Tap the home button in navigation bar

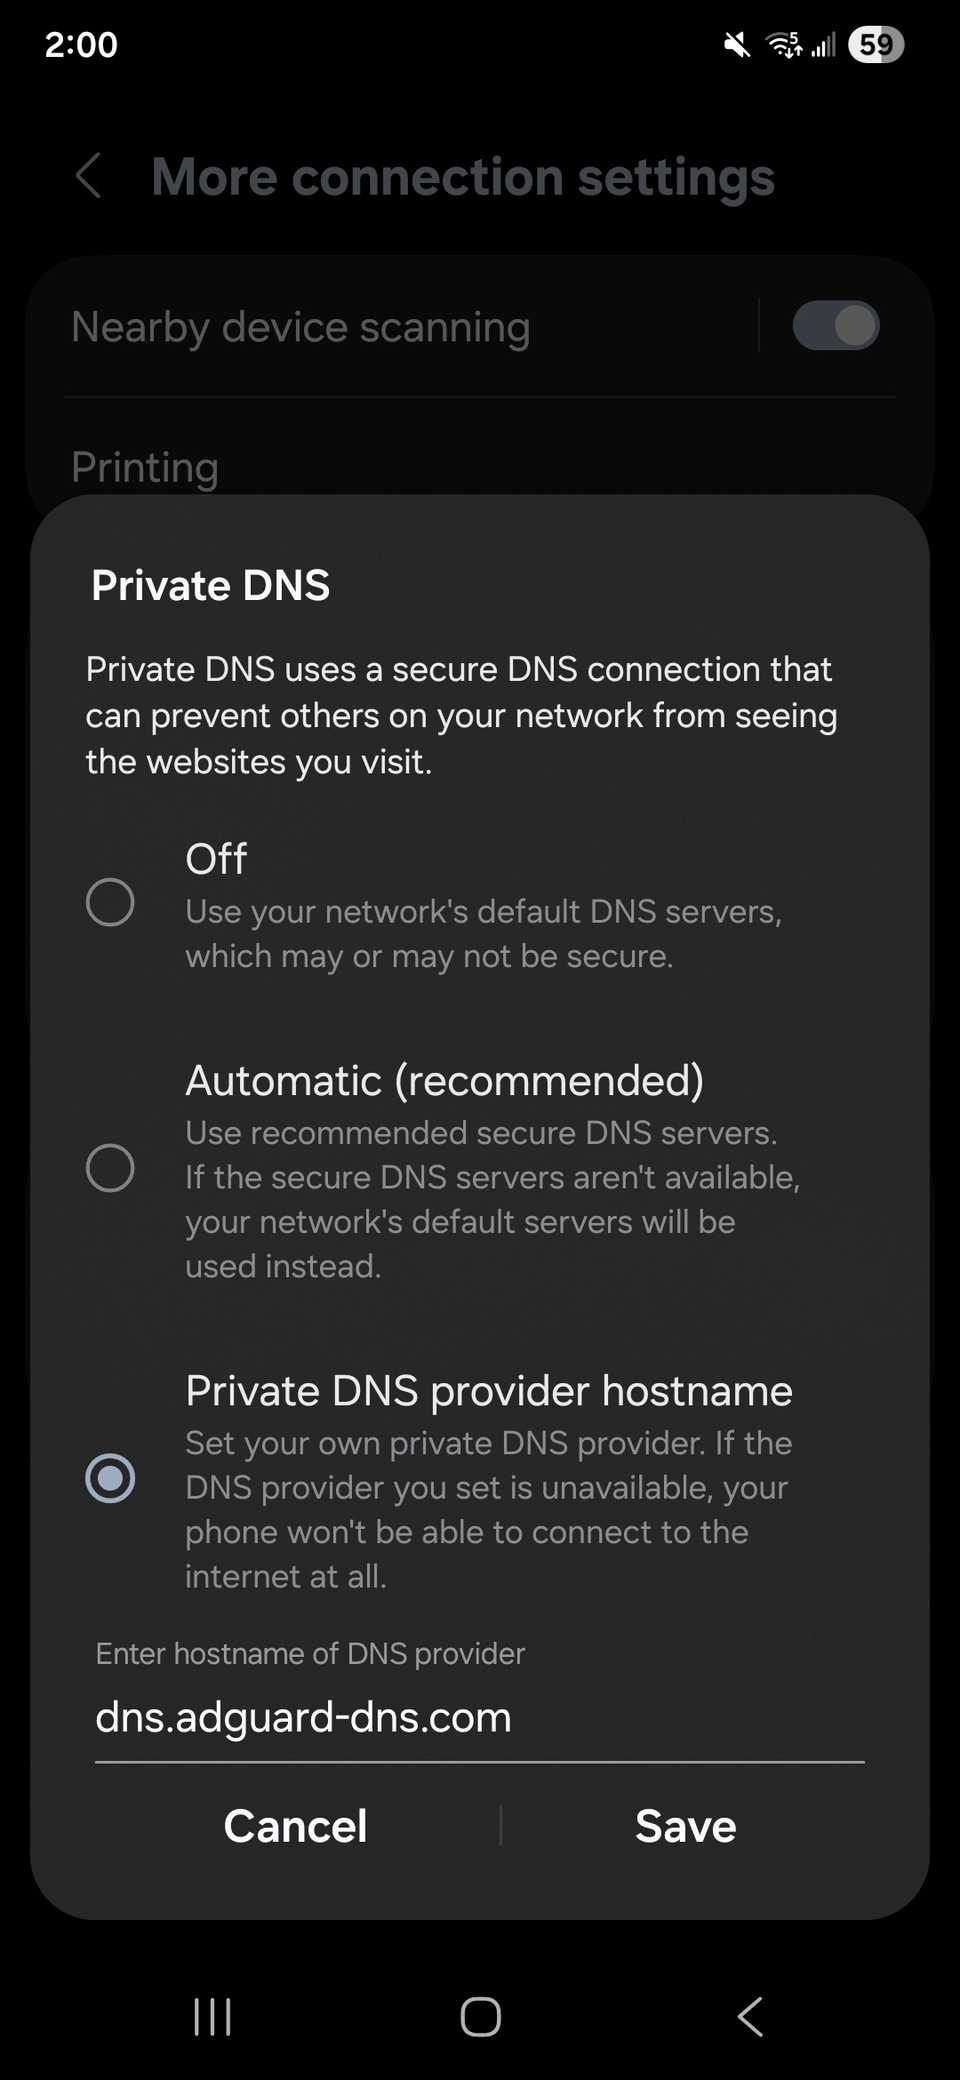pyautogui.click(x=480, y=2017)
